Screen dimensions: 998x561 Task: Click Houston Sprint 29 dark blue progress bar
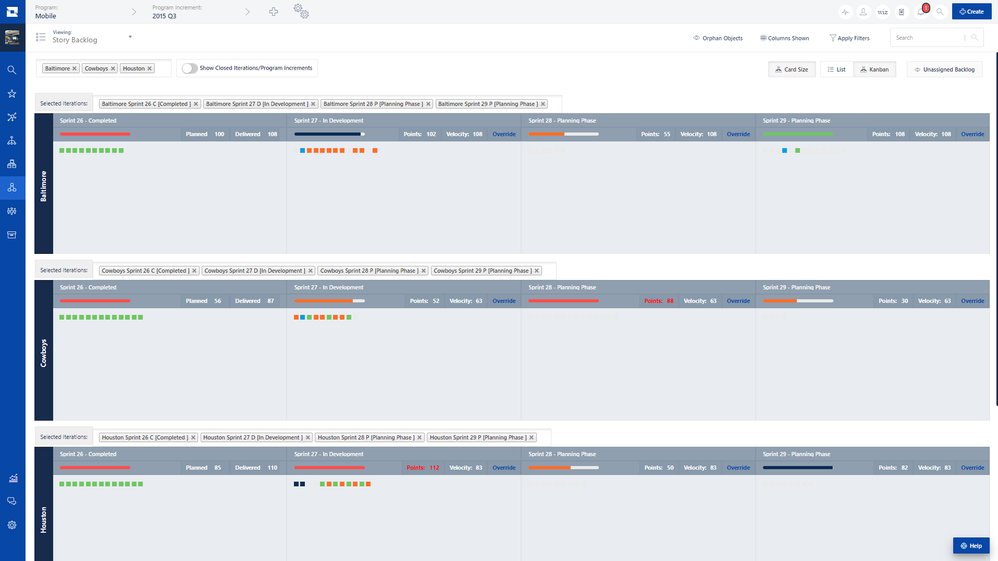(x=798, y=468)
